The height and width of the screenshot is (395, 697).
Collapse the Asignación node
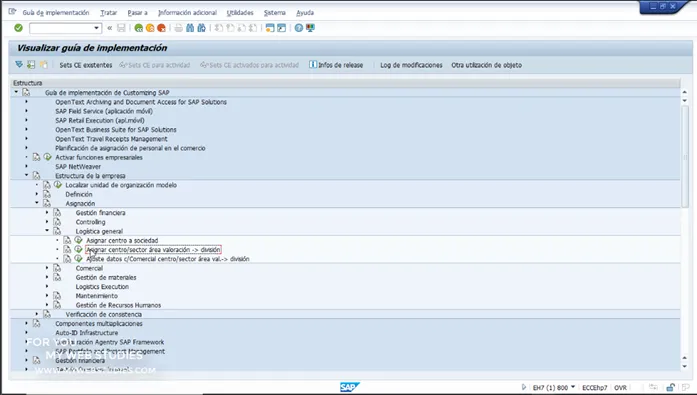click(37, 203)
